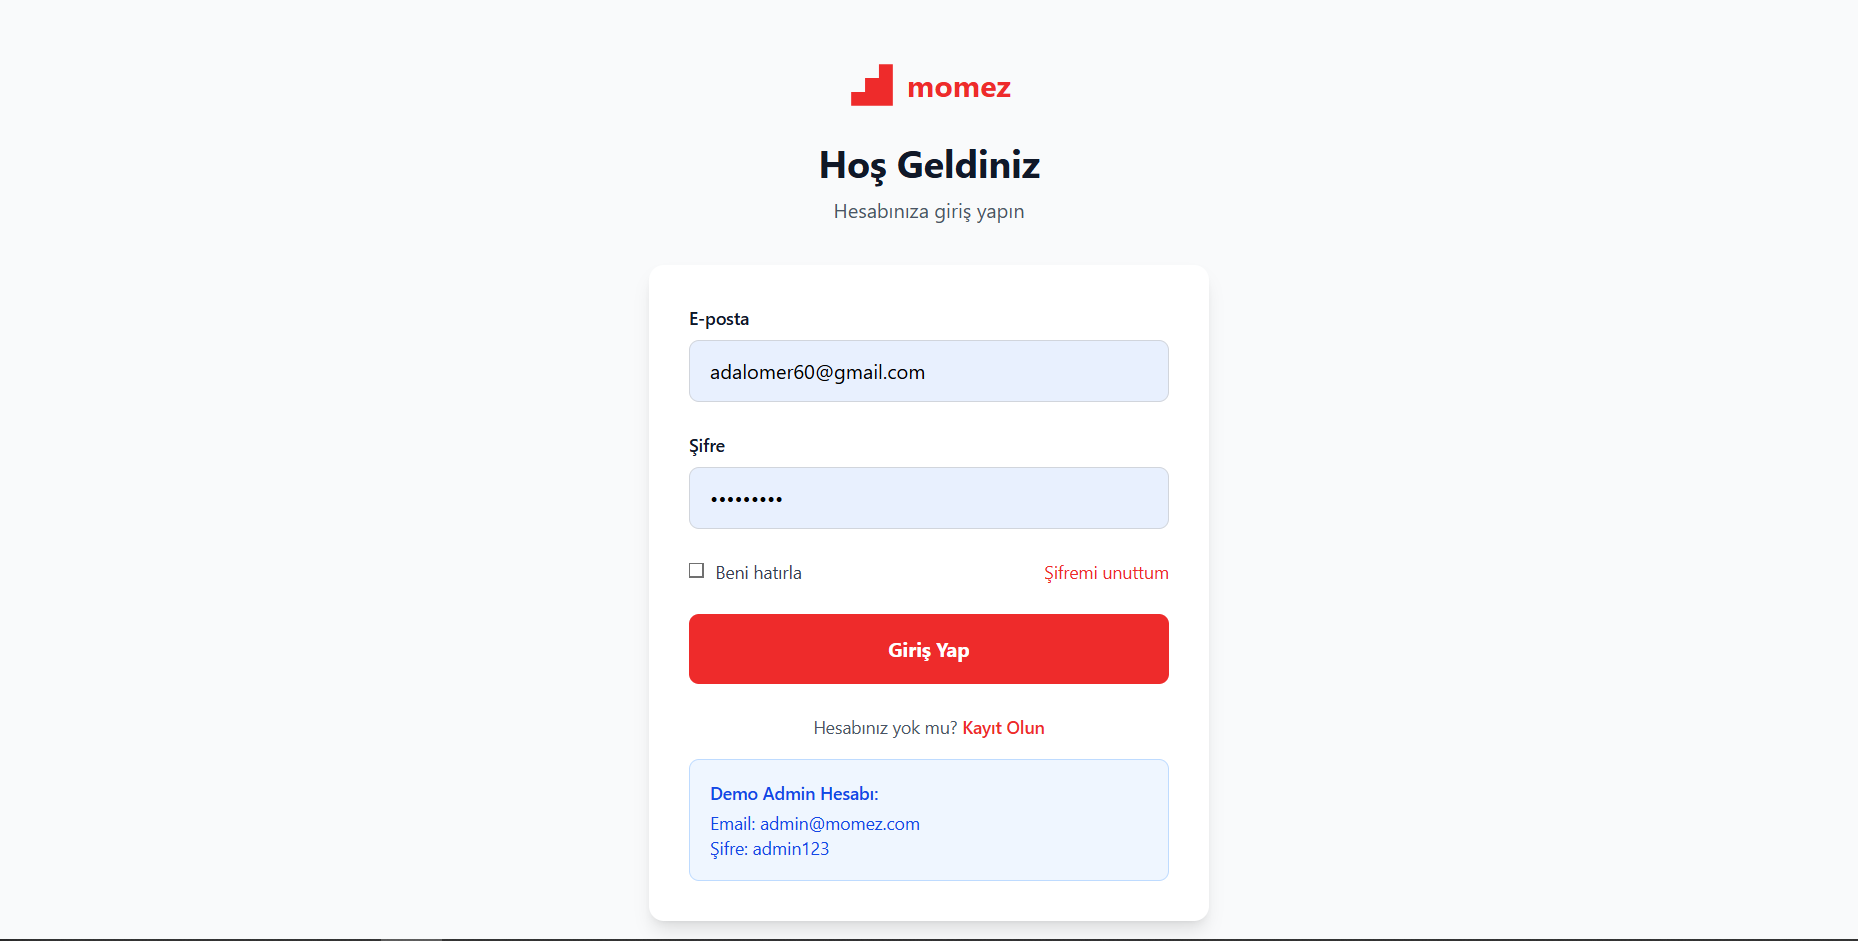The image size is (1858, 941).
Task: Click the Şifre label above password field
Action: (706, 446)
